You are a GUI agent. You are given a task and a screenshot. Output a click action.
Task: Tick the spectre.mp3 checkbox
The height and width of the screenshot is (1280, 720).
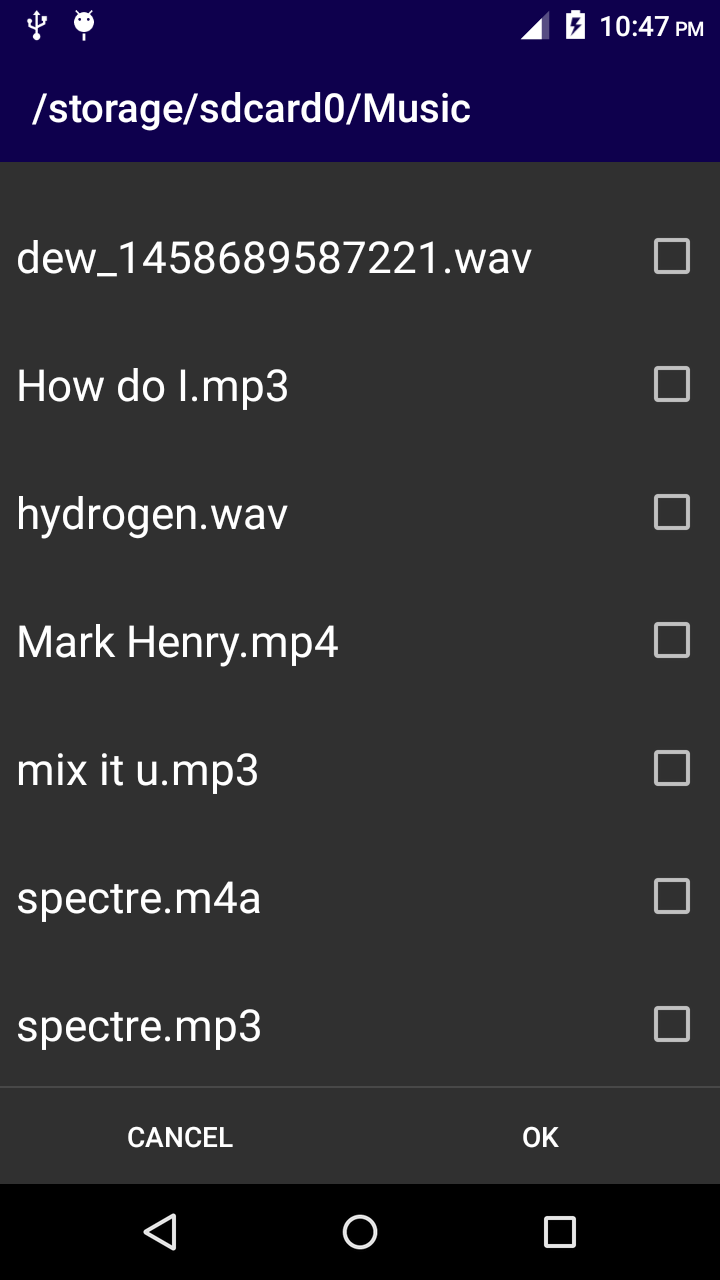[671, 1024]
